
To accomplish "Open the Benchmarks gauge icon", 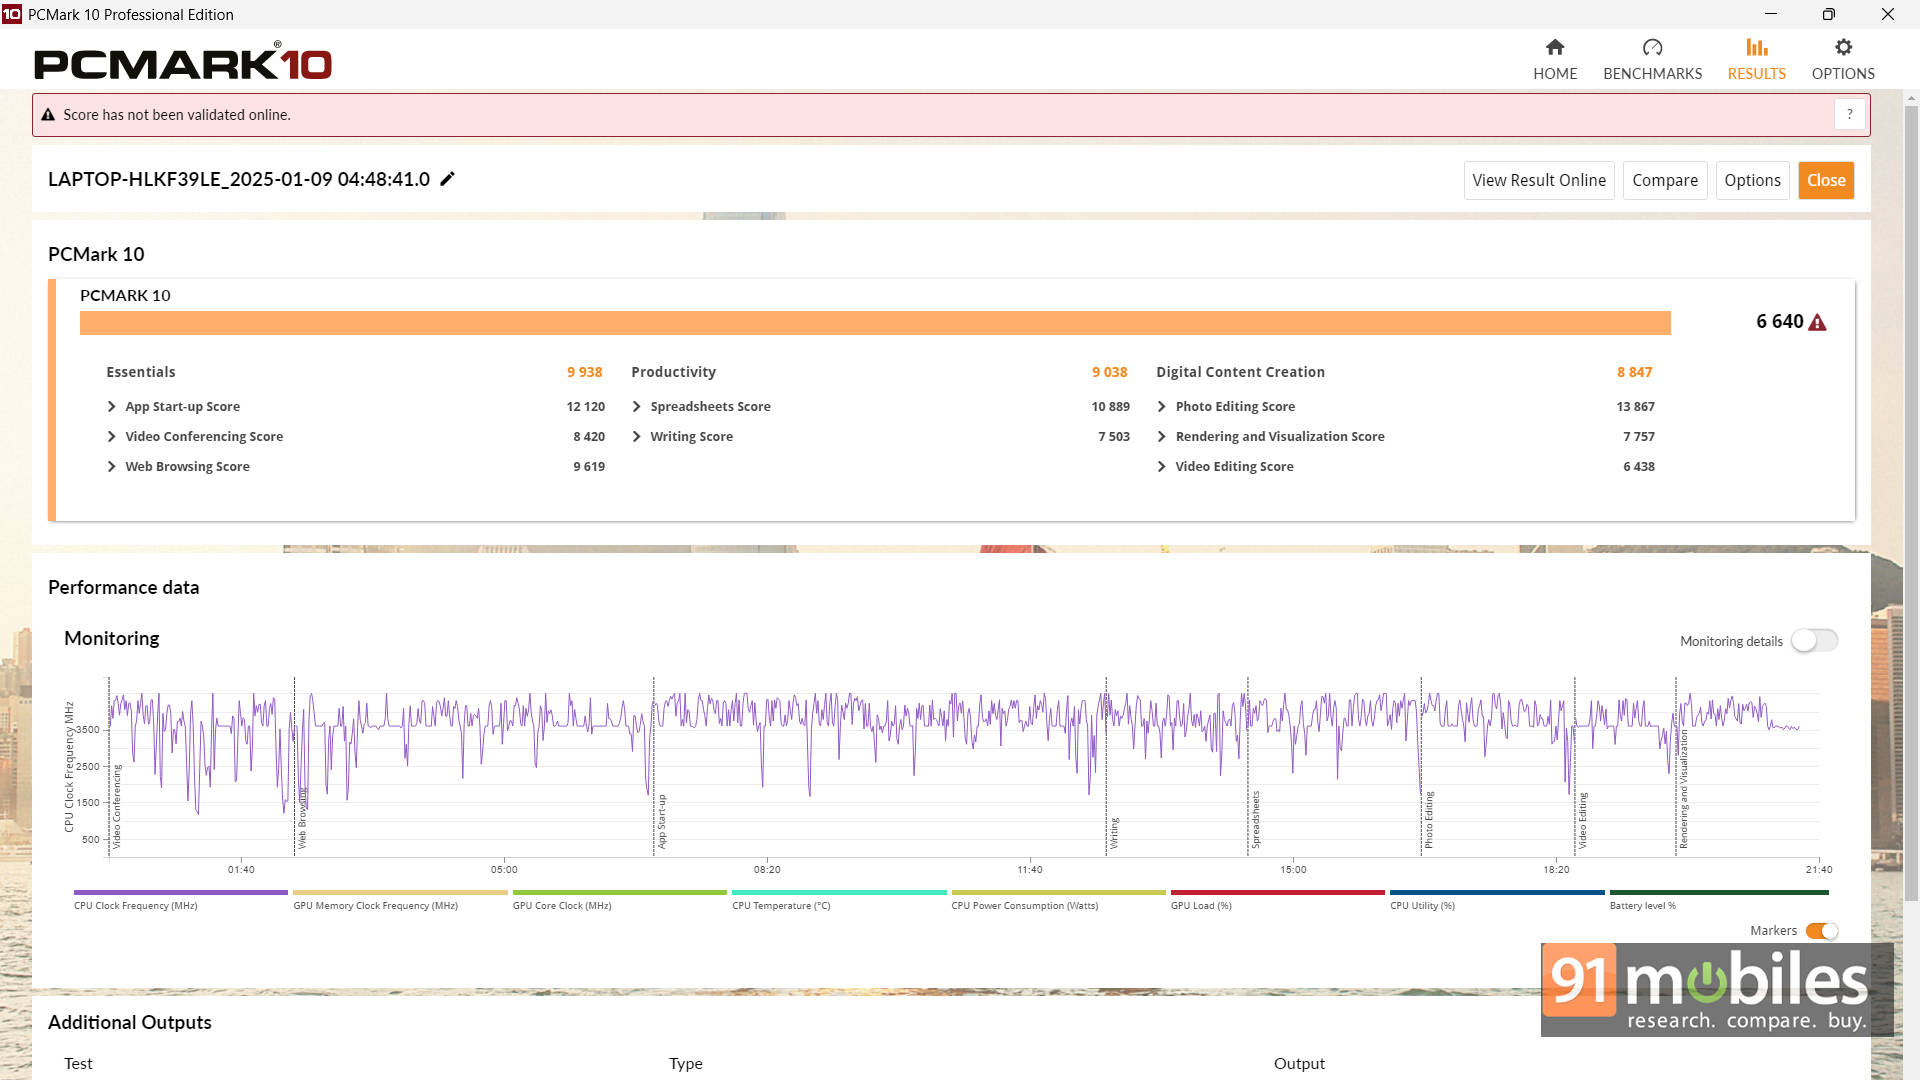I will click(x=1652, y=47).
